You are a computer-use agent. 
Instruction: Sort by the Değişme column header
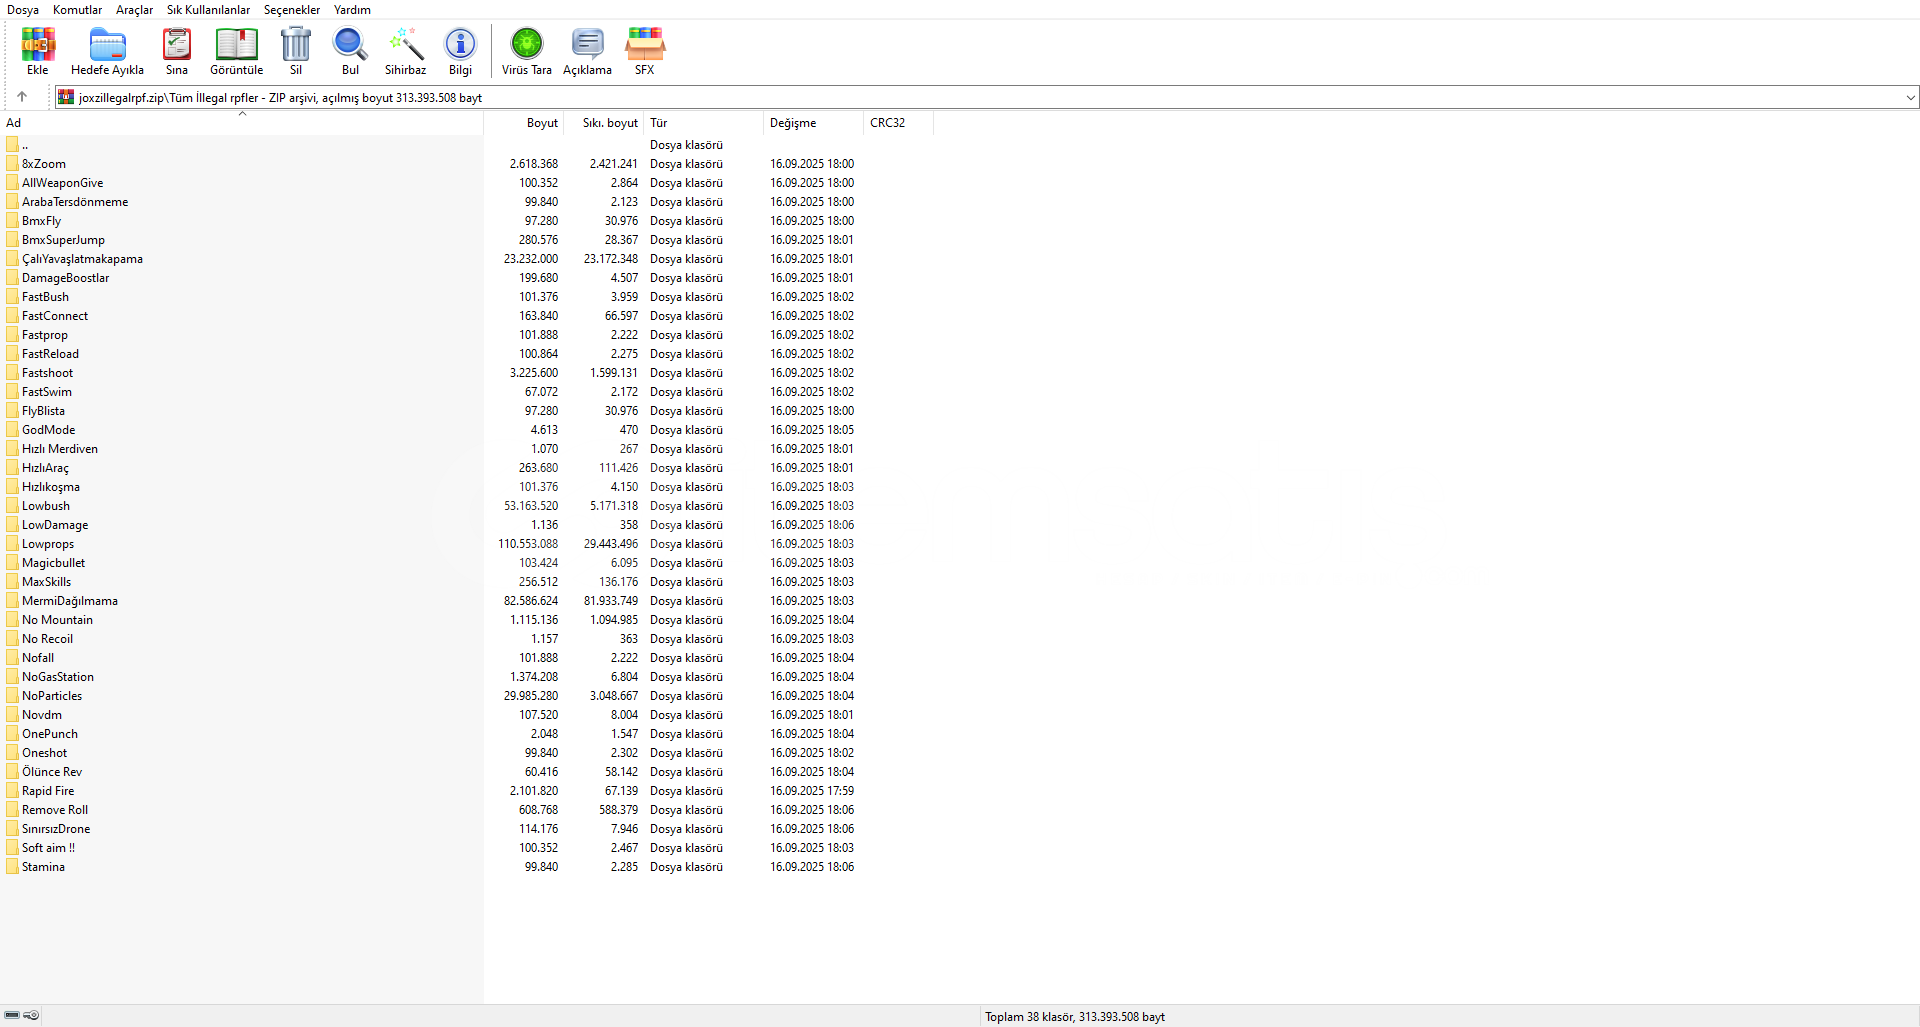pyautogui.click(x=814, y=123)
